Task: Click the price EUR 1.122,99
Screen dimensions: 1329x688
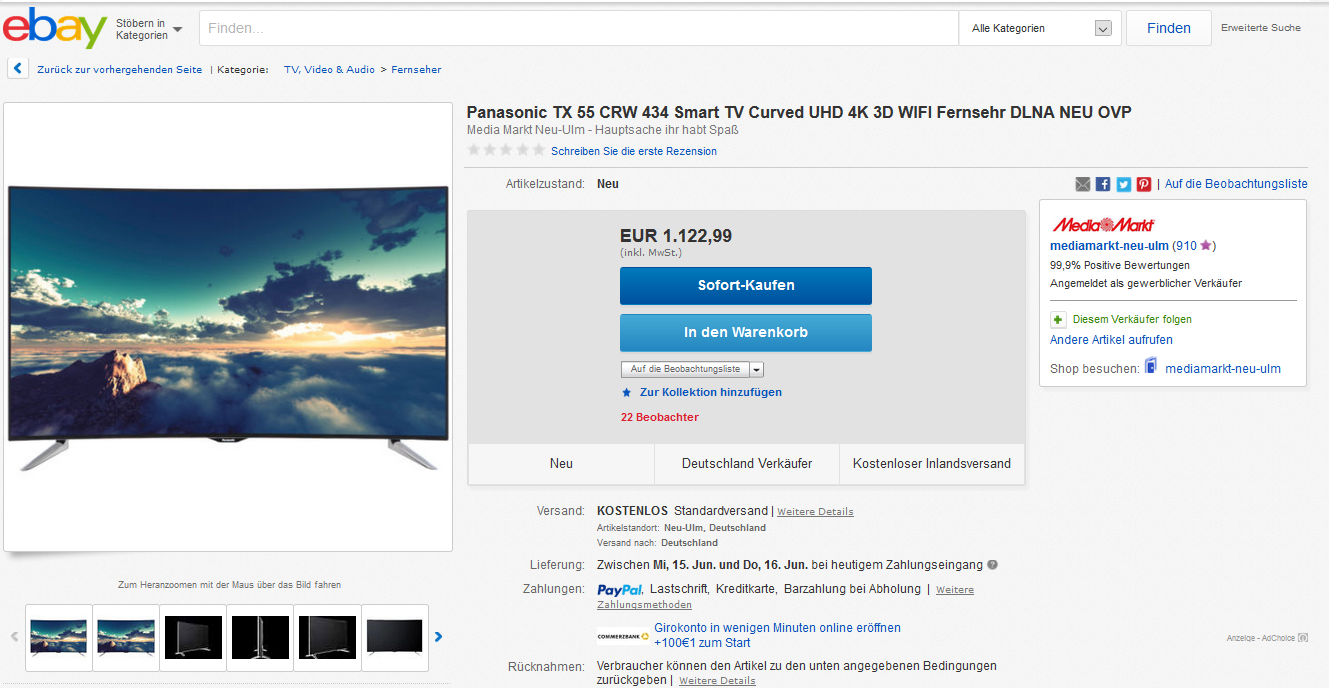Action: pyautogui.click(x=676, y=236)
